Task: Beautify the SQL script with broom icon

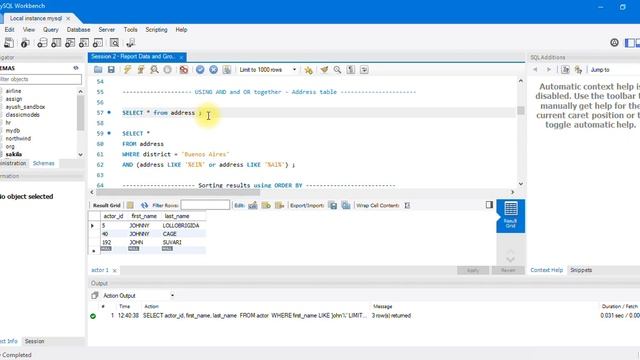Action: point(324,70)
